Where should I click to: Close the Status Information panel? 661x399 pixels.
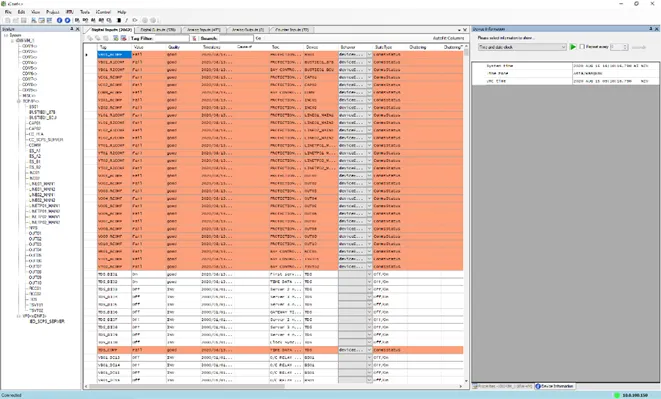coord(657,29)
